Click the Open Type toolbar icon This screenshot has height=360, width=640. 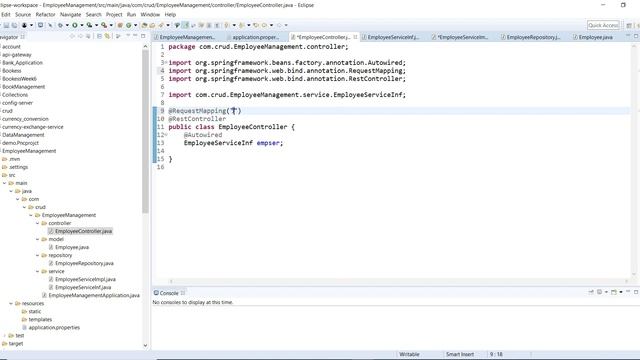(144, 25)
